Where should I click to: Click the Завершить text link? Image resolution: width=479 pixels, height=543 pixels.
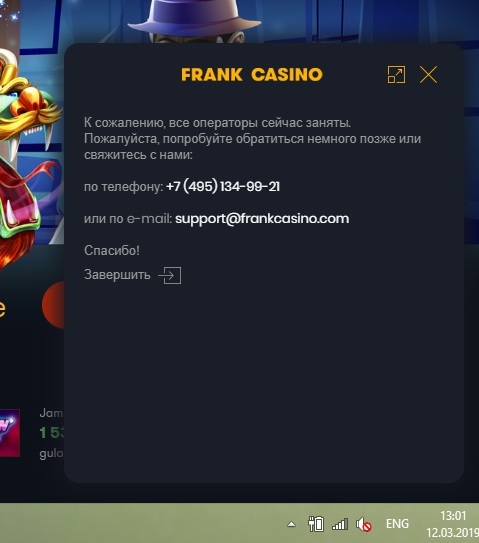(x=117, y=275)
